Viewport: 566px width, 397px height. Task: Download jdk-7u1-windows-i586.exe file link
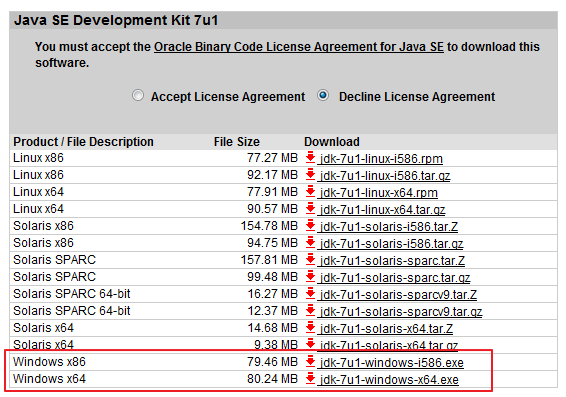point(392,362)
